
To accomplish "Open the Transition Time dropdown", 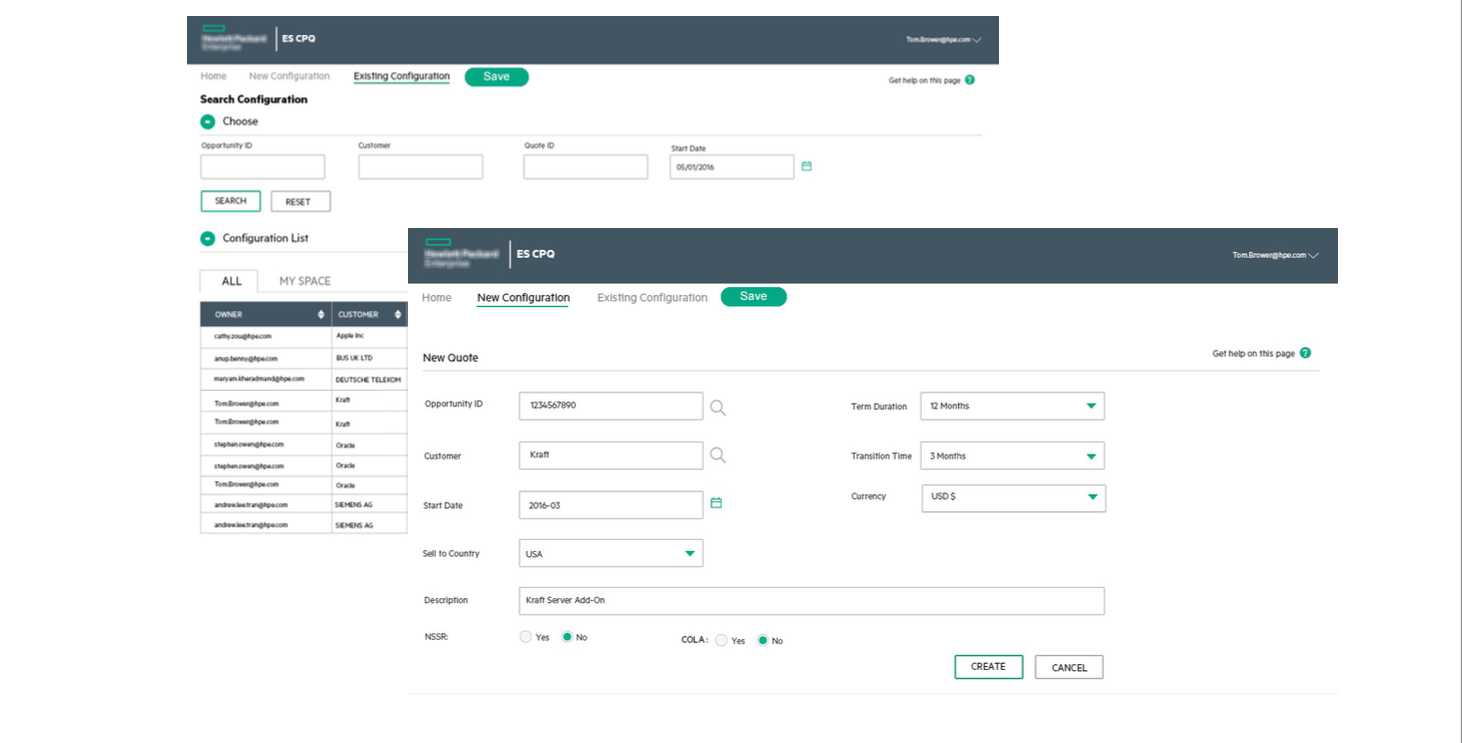I will click(1012, 456).
